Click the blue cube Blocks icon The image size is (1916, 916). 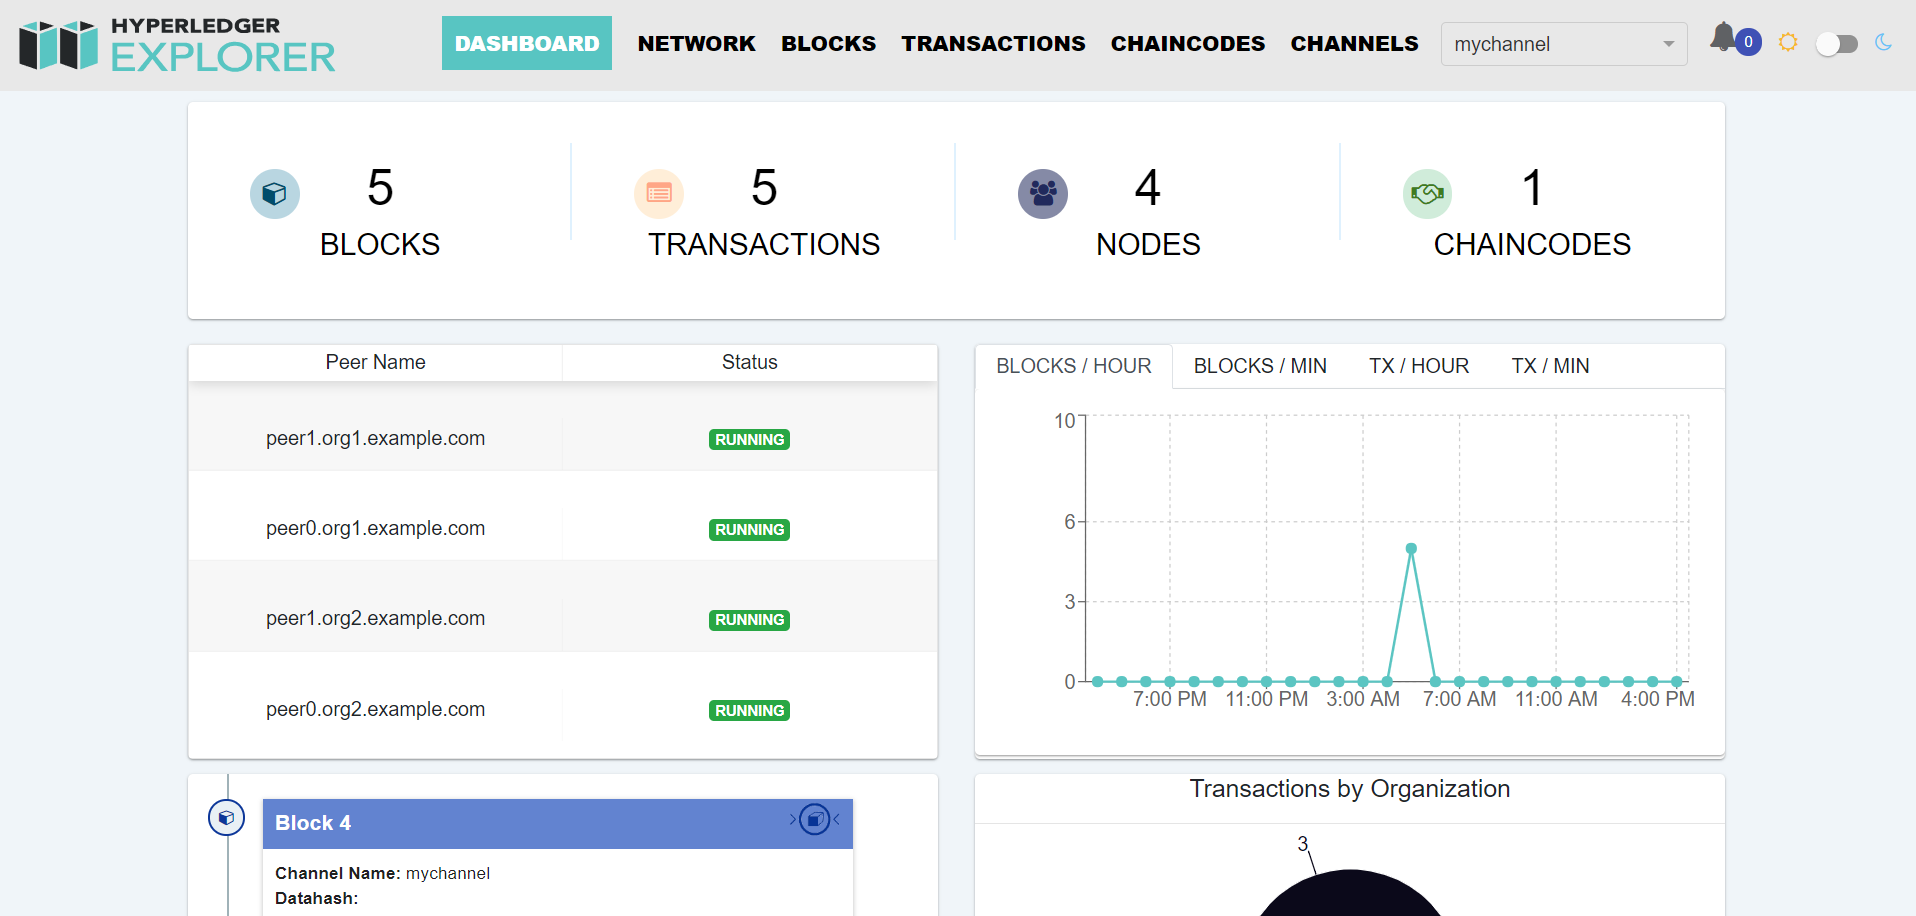[275, 194]
